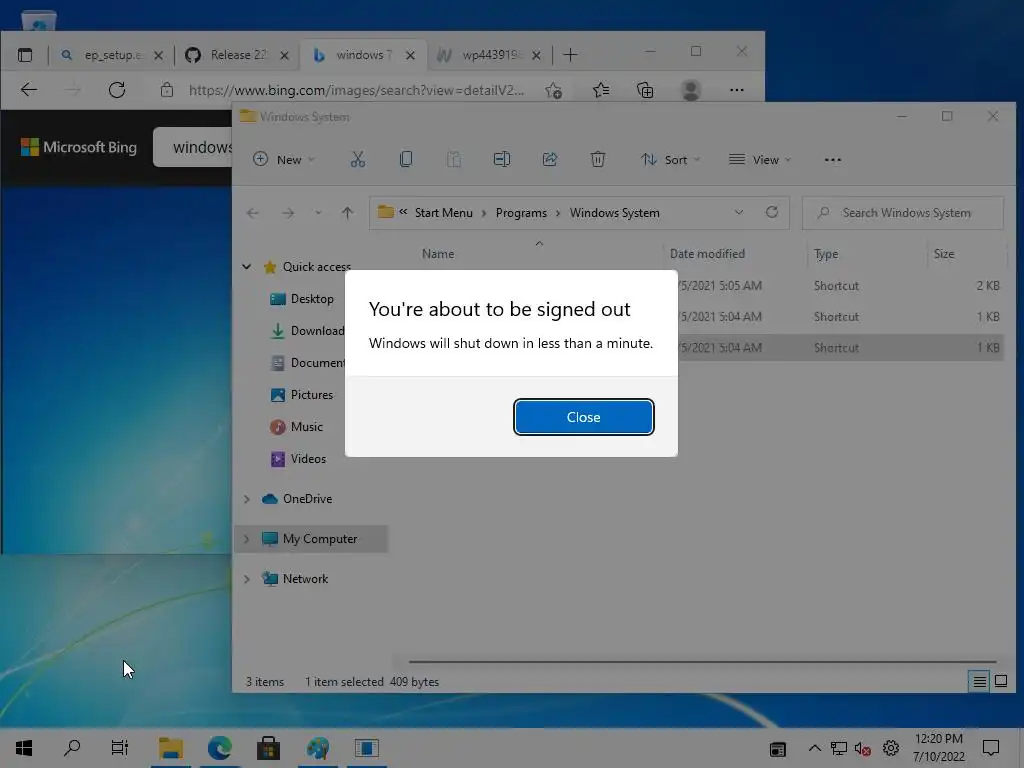1024x768 pixels.
Task: Open Collections in Edge
Action: point(645,90)
